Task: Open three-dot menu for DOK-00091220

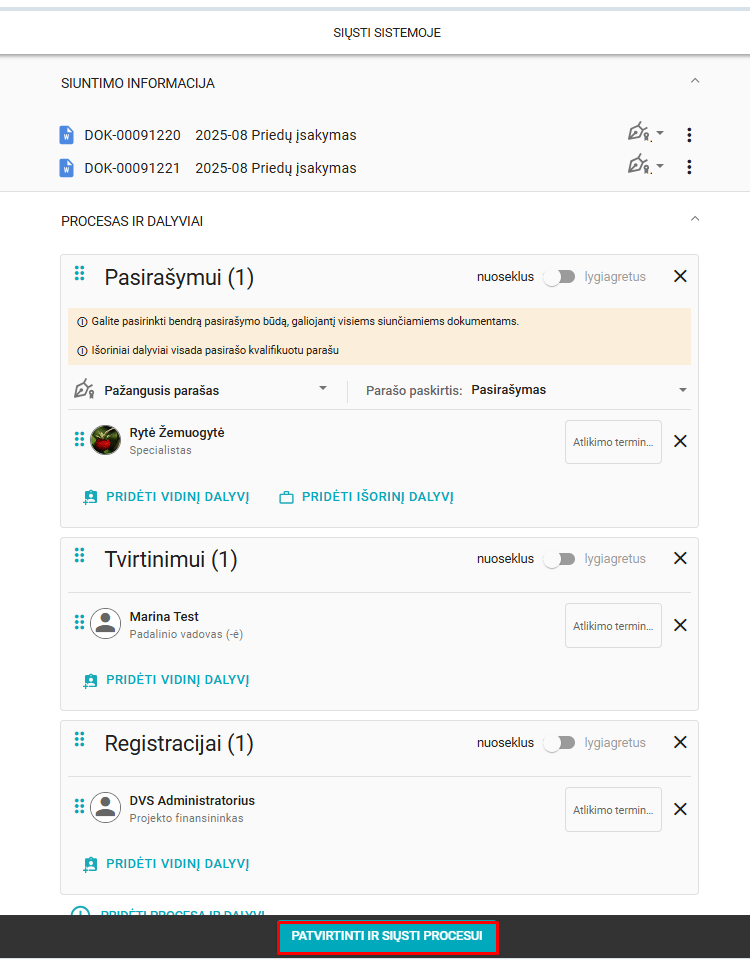Action: [689, 135]
